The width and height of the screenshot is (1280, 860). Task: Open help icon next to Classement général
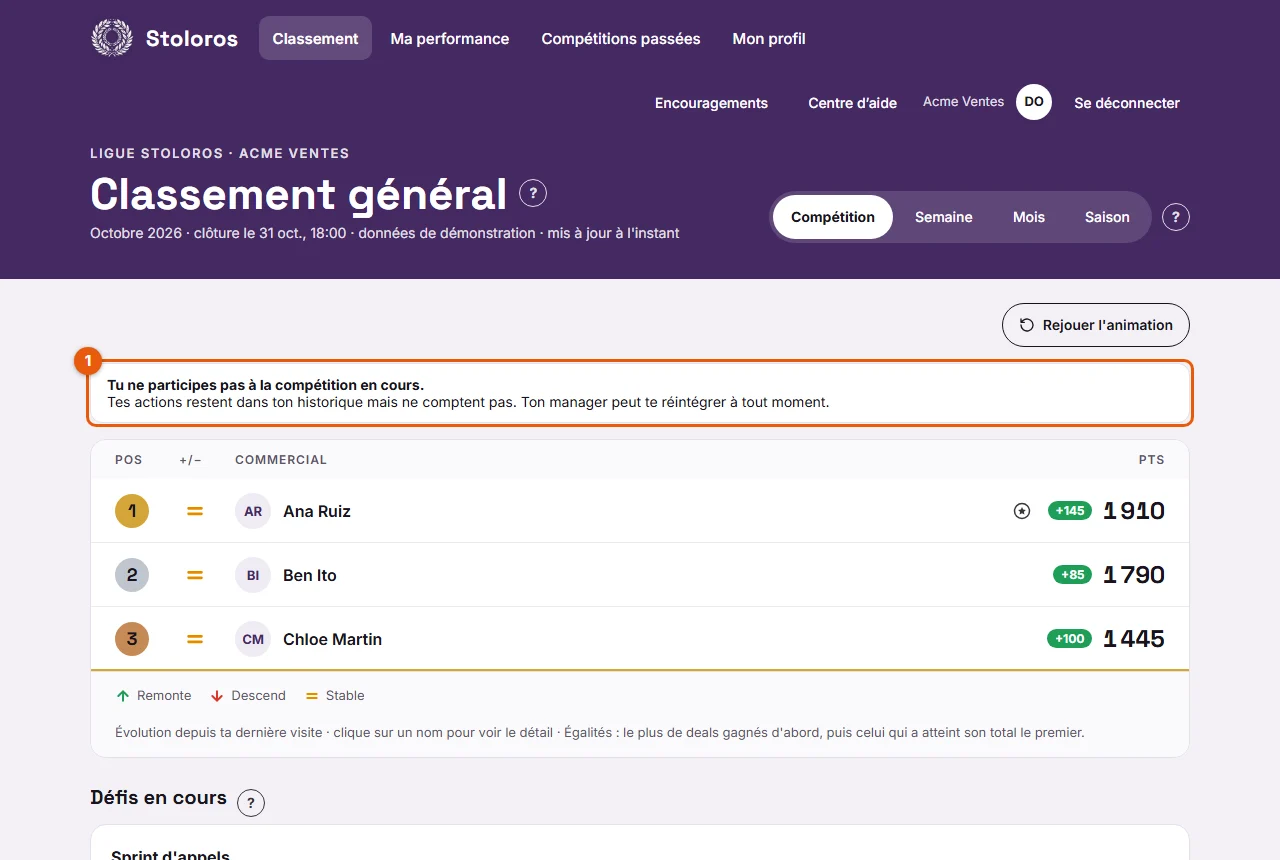533,193
